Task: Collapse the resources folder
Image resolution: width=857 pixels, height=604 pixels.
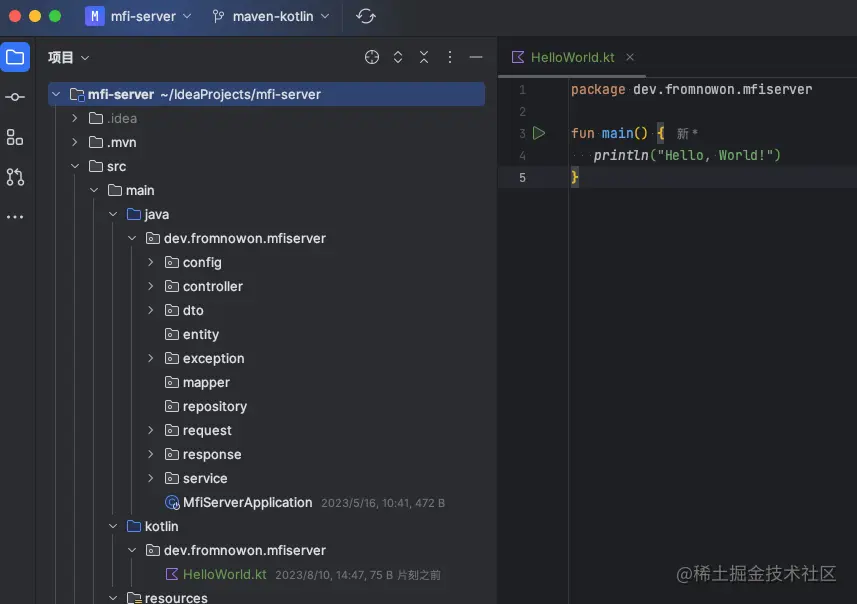Action: 113,597
